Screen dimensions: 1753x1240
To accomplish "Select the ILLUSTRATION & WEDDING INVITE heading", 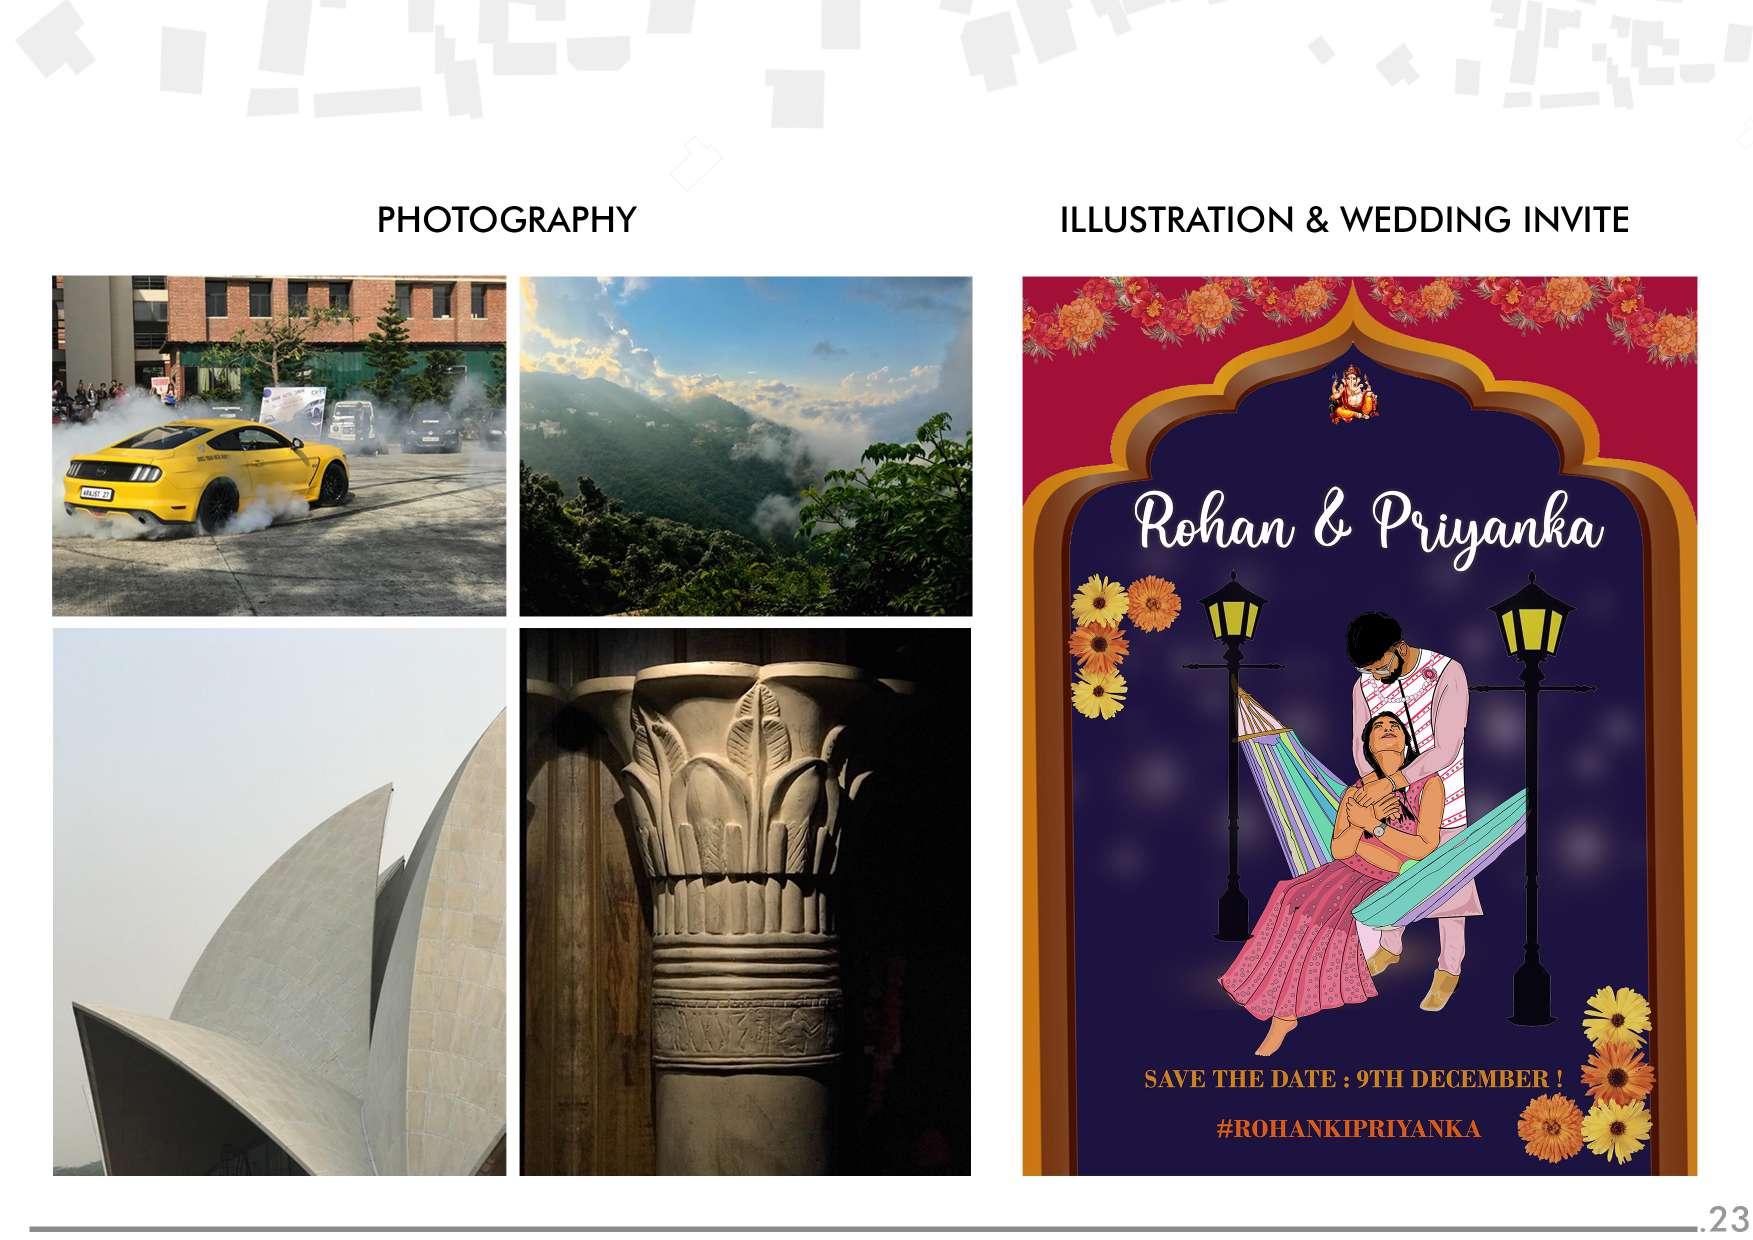I will (x=1344, y=219).
